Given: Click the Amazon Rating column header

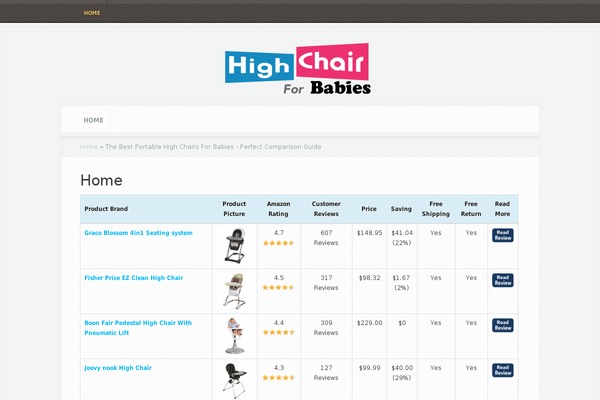Looking at the screenshot, I should [x=279, y=209].
